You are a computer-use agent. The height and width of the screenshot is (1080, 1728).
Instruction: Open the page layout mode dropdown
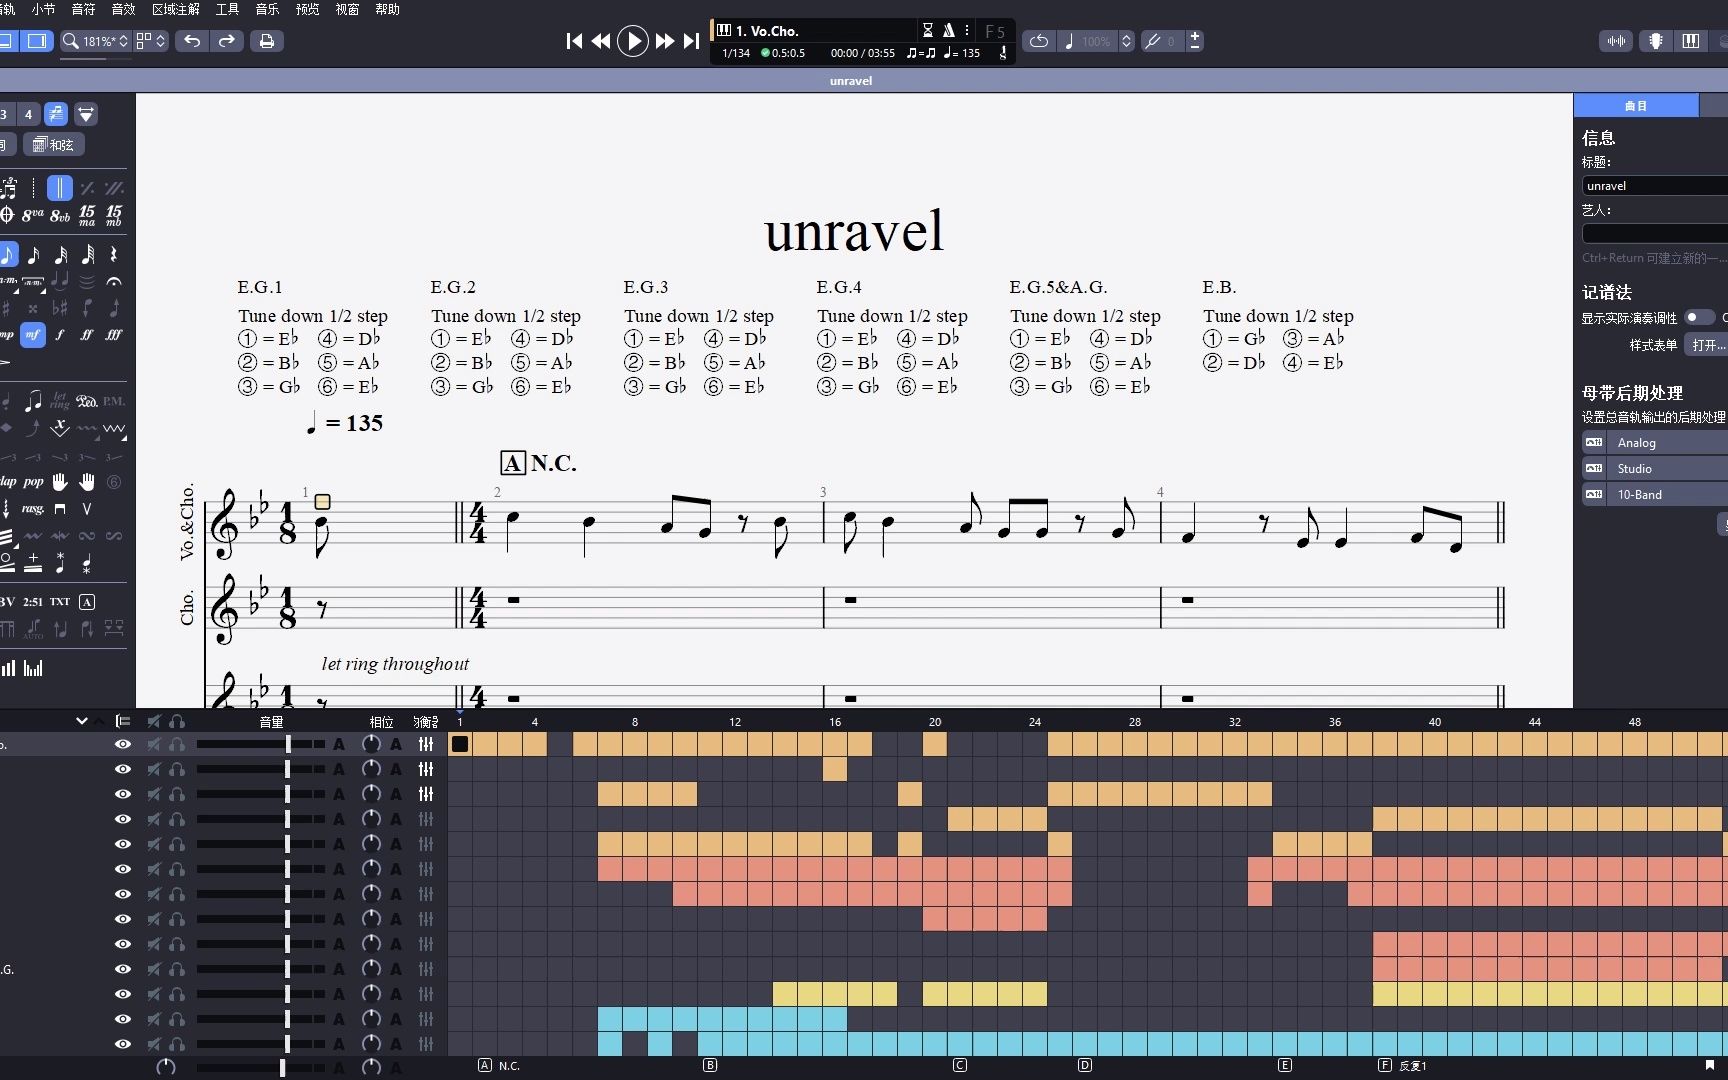coord(151,41)
